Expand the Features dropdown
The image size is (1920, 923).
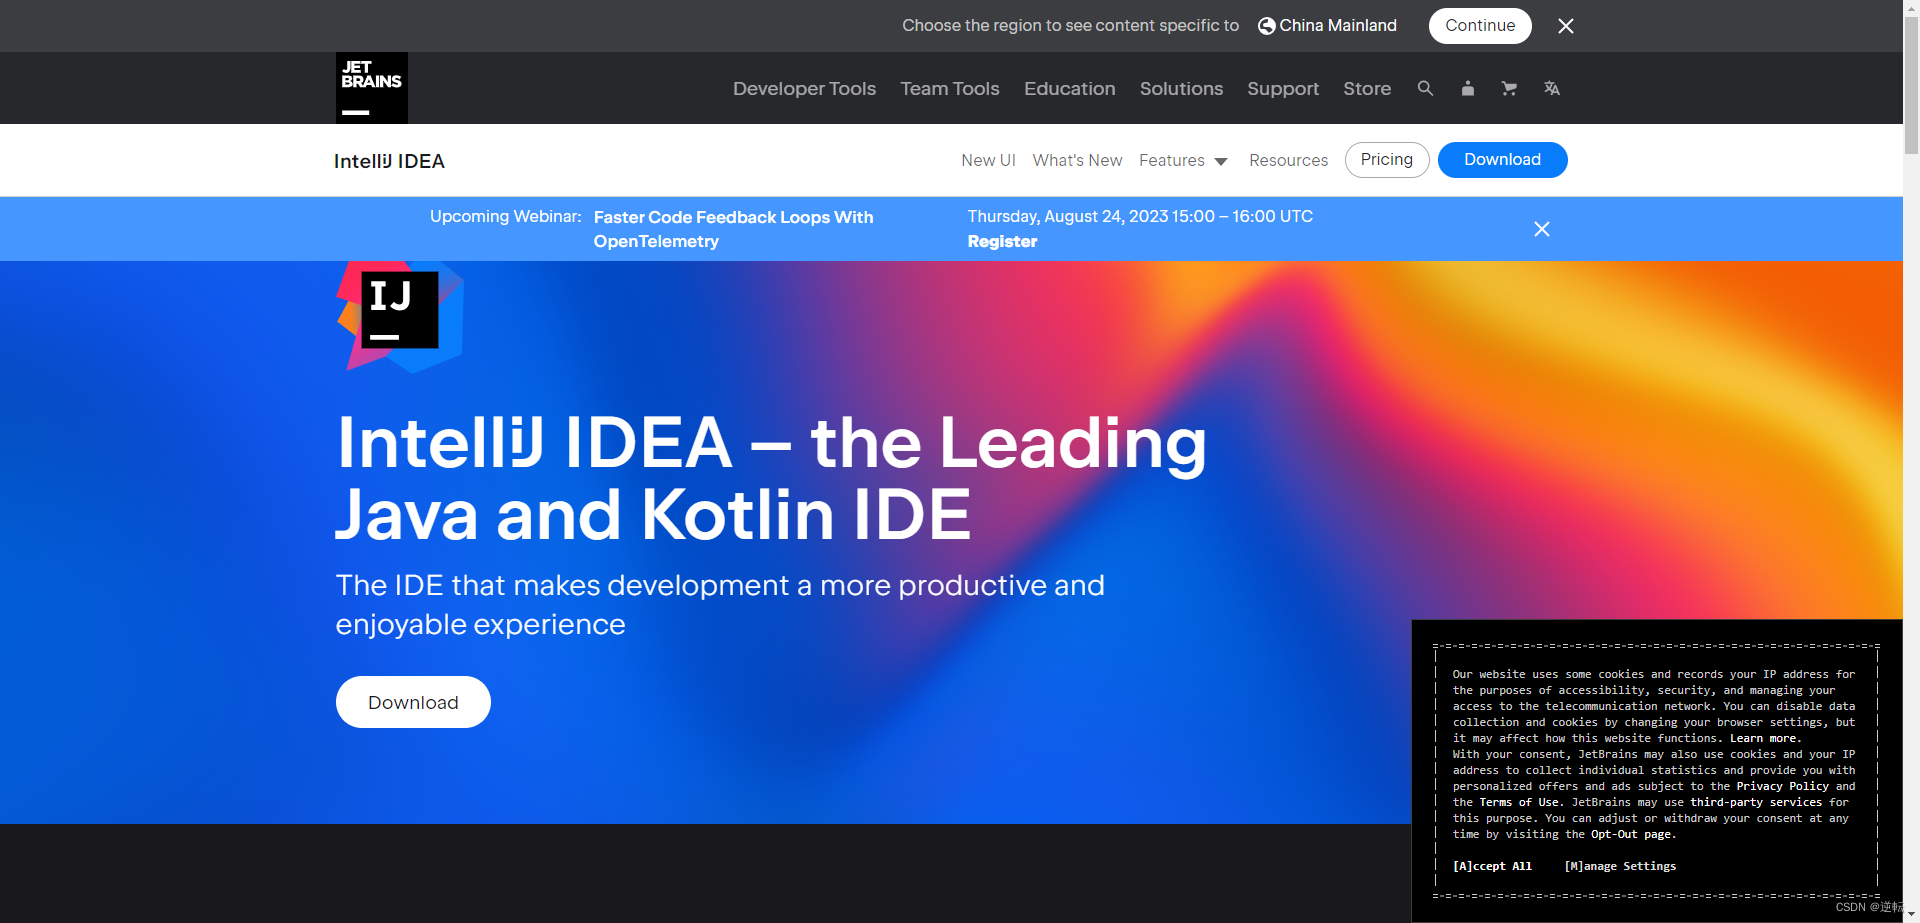tap(1184, 160)
